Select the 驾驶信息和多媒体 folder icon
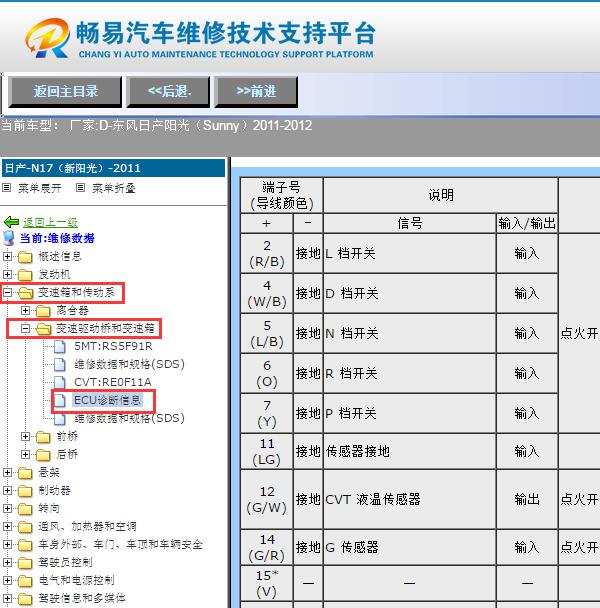 tap(25, 599)
